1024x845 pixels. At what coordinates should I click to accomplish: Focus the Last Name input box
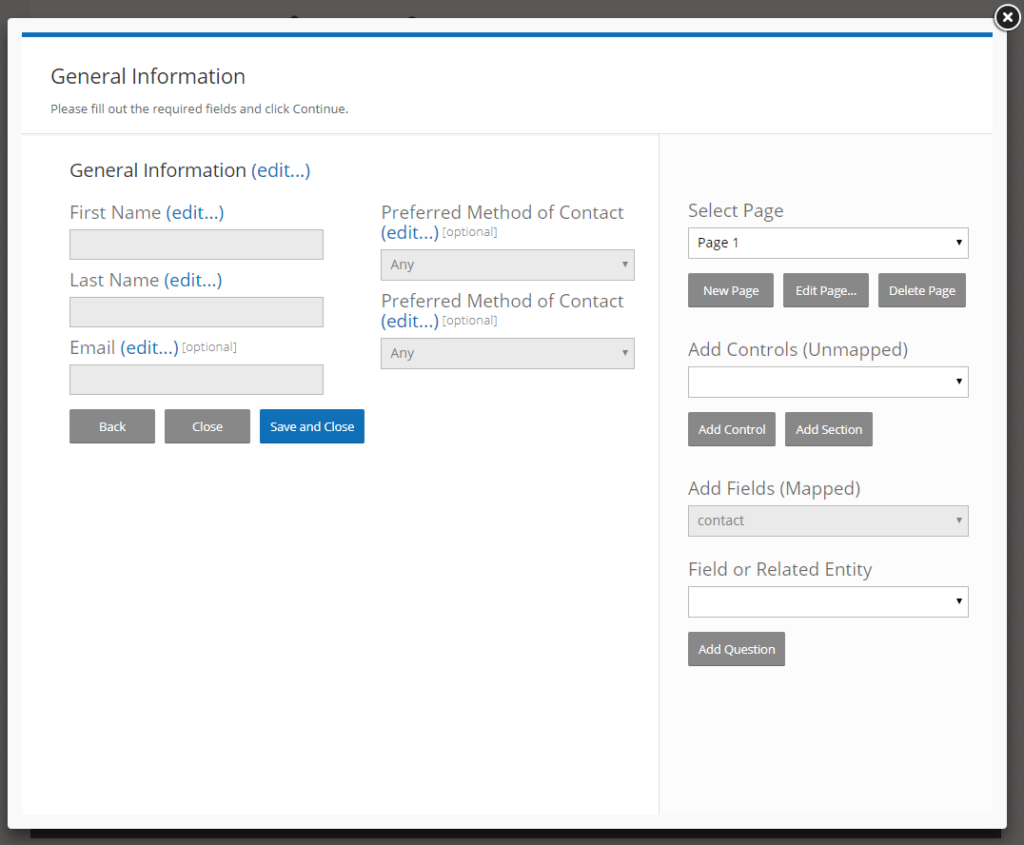pos(197,312)
